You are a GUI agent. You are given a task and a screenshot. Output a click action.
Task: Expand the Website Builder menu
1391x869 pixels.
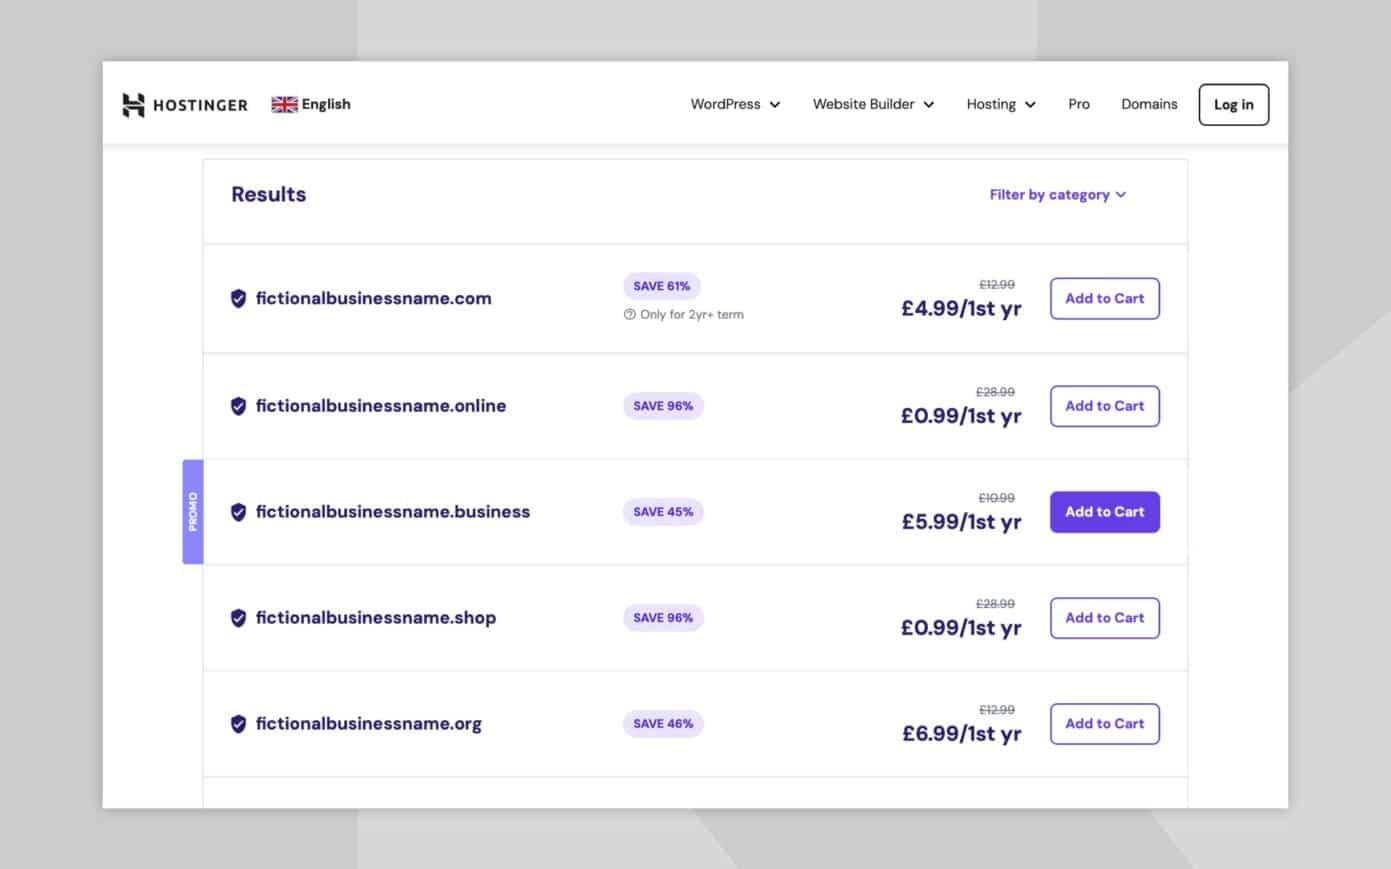873,104
